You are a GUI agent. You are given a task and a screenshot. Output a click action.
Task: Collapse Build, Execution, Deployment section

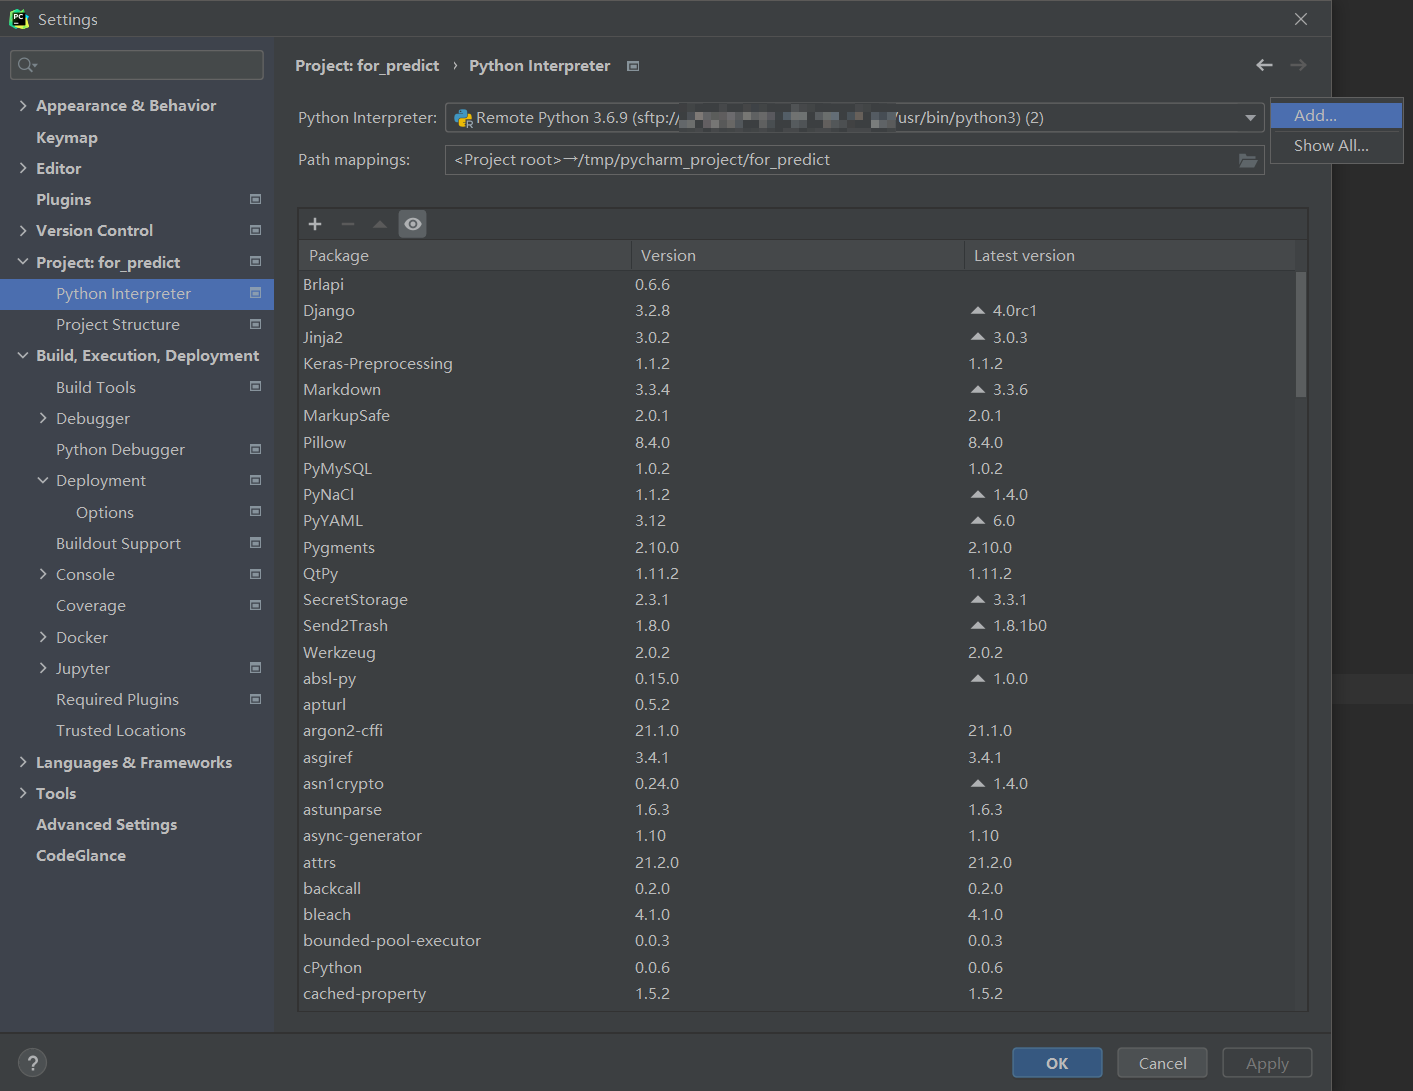[23, 355]
